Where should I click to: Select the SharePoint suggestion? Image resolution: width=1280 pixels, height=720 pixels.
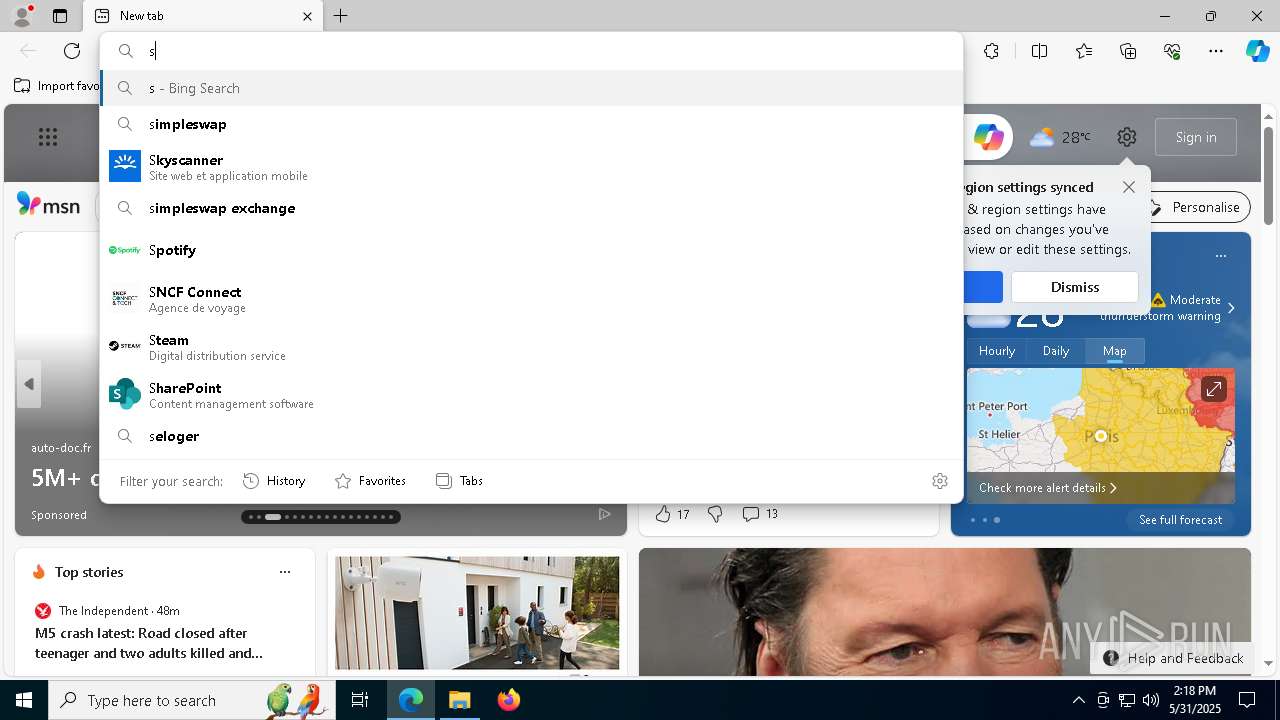(531, 395)
